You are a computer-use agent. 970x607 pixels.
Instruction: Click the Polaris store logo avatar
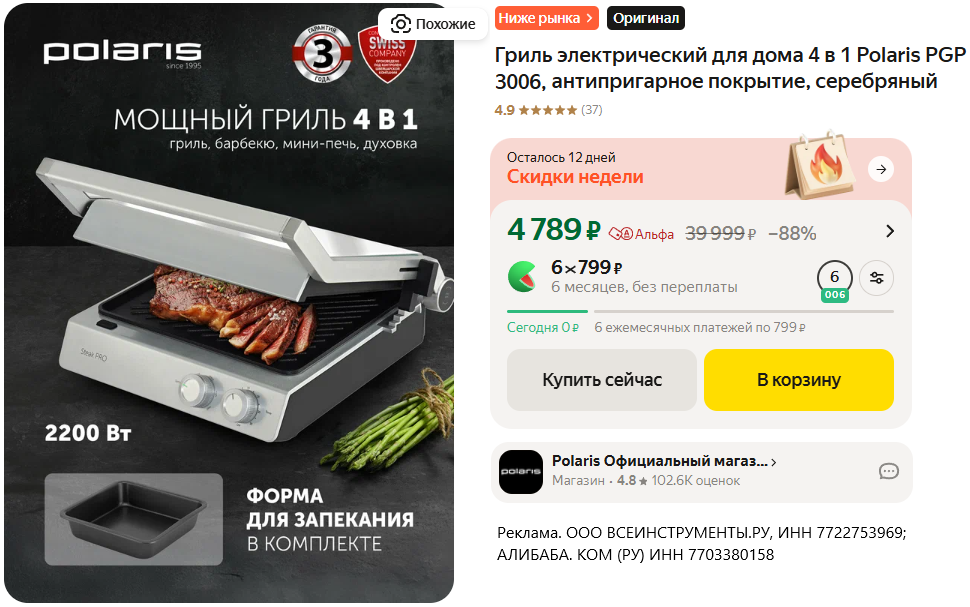[x=521, y=471]
